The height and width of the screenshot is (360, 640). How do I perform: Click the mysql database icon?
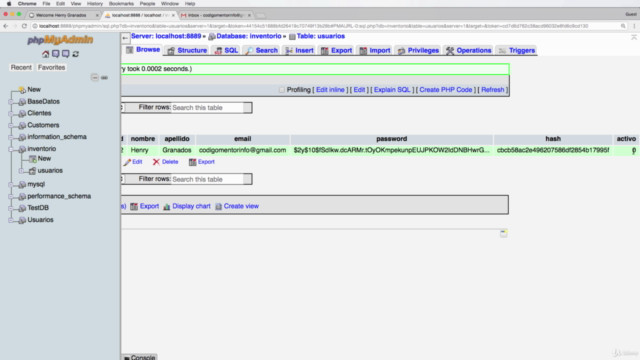(22, 184)
